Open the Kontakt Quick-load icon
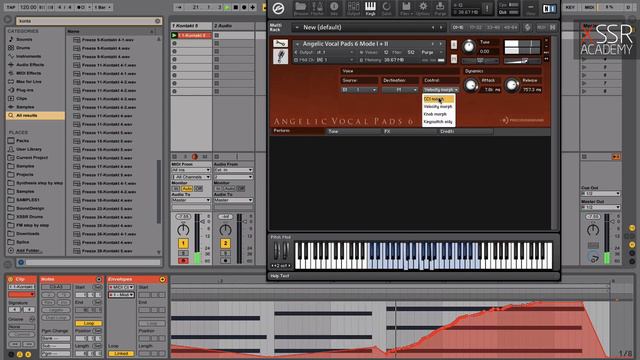The height and width of the screenshot is (360, 640). tap(387, 8)
